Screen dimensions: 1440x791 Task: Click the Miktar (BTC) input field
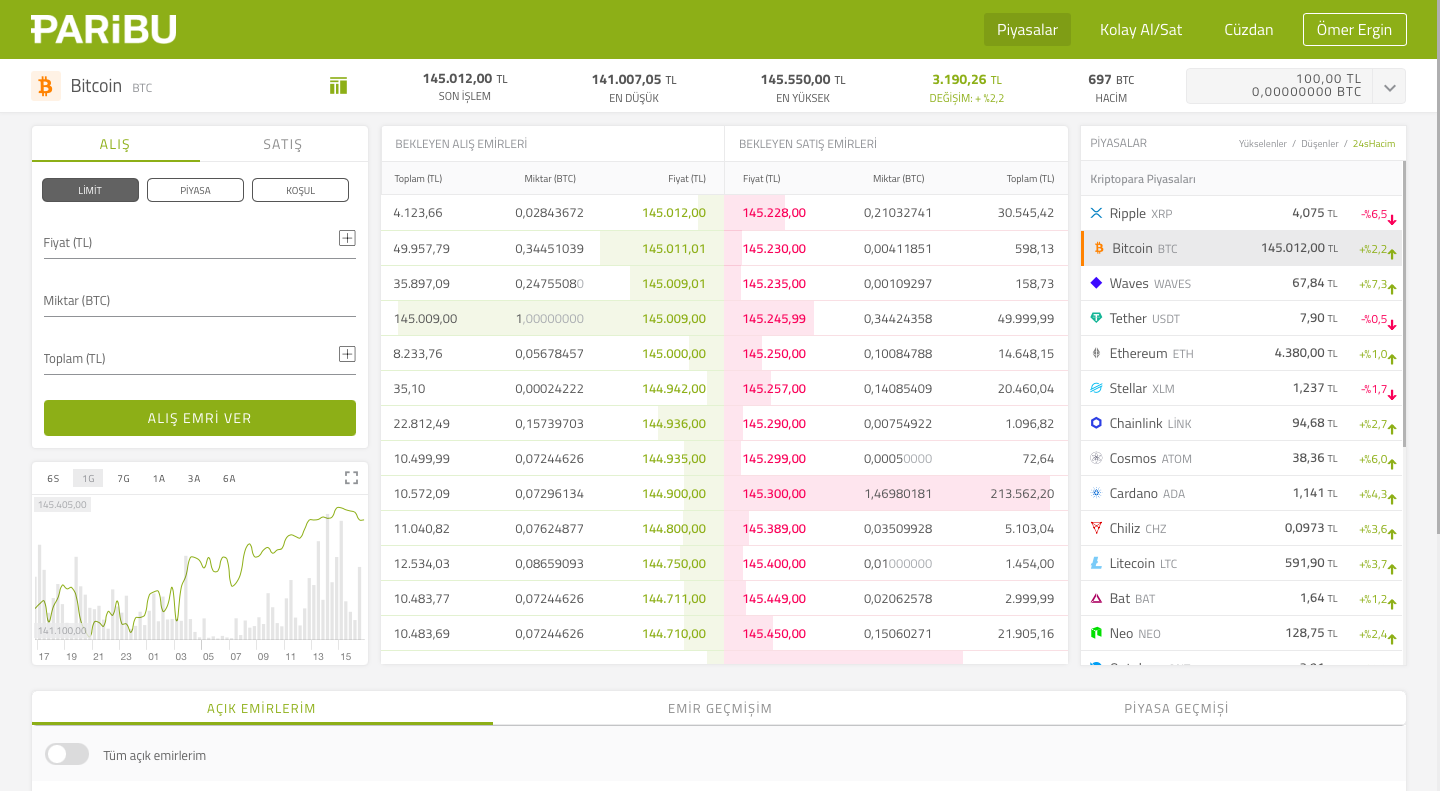(199, 301)
